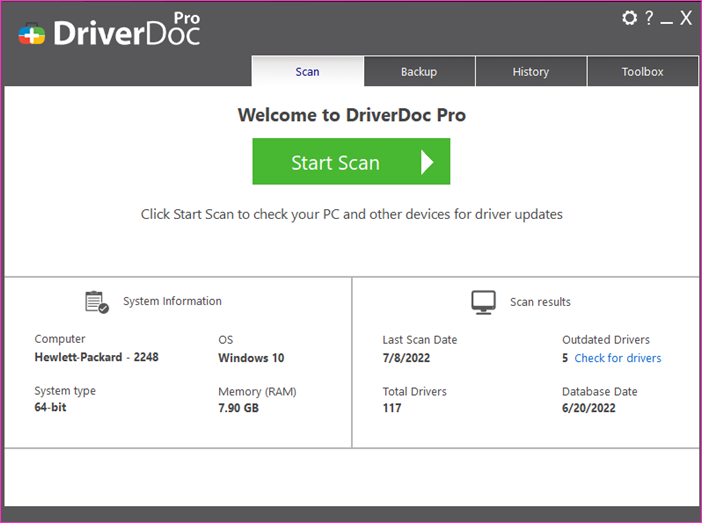Click the OS label
Viewport: 702px width, 523px height.
[x=226, y=340]
